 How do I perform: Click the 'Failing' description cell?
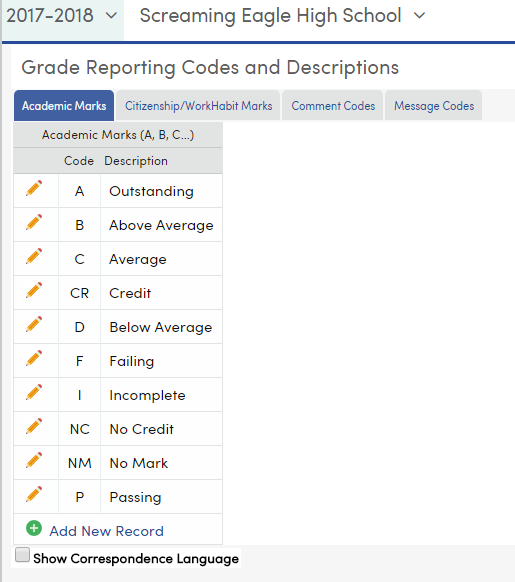(x=162, y=361)
